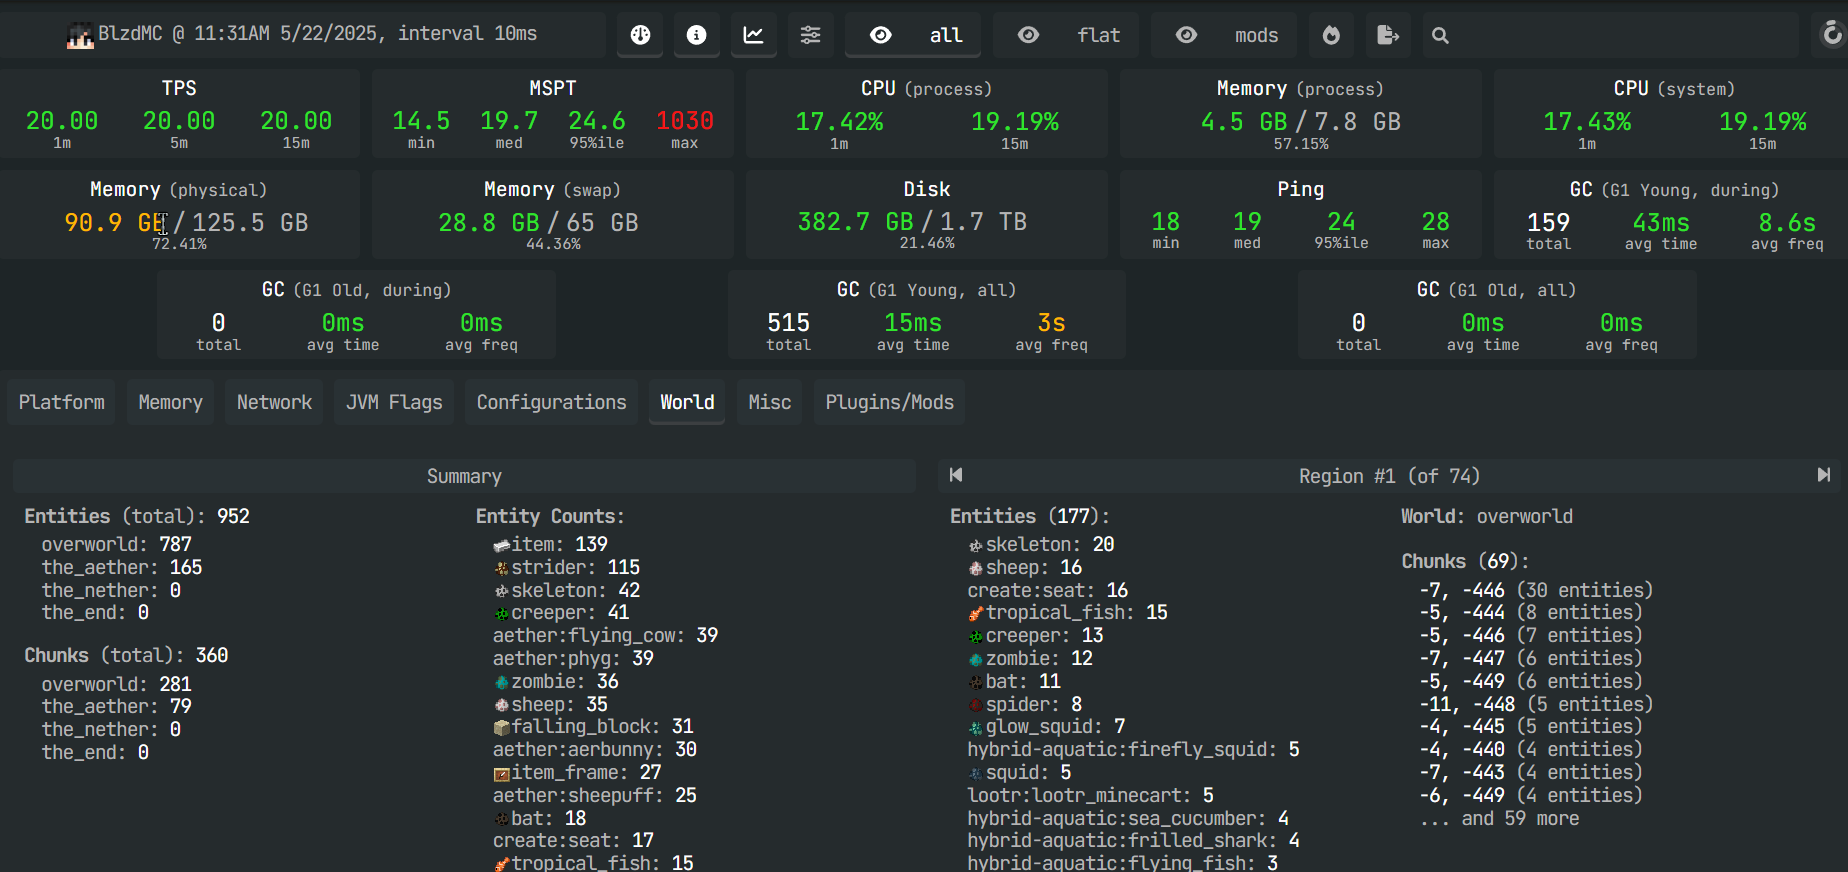Go to next region with right arrow

(x=1823, y=475)
